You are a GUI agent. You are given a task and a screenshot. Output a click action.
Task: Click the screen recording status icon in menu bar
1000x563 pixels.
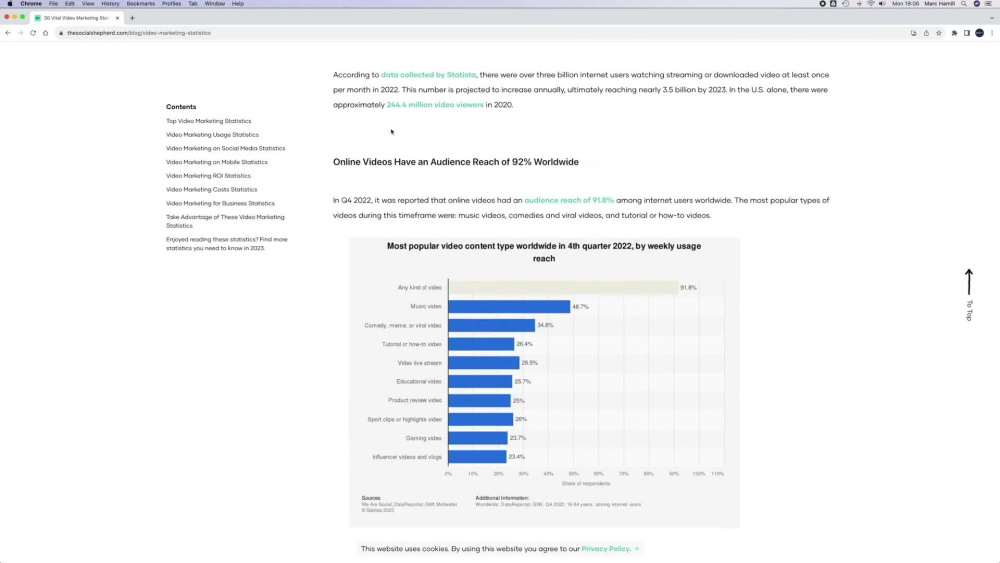point(823,4)
